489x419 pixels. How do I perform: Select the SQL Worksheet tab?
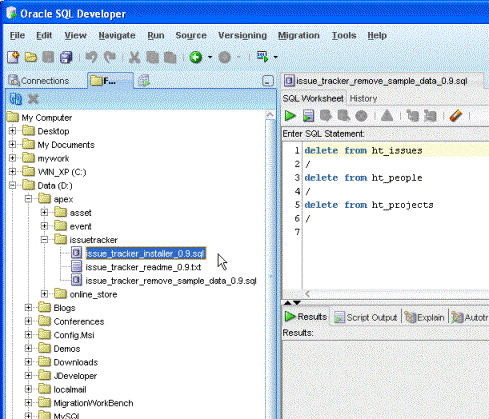tap(313, 99)
